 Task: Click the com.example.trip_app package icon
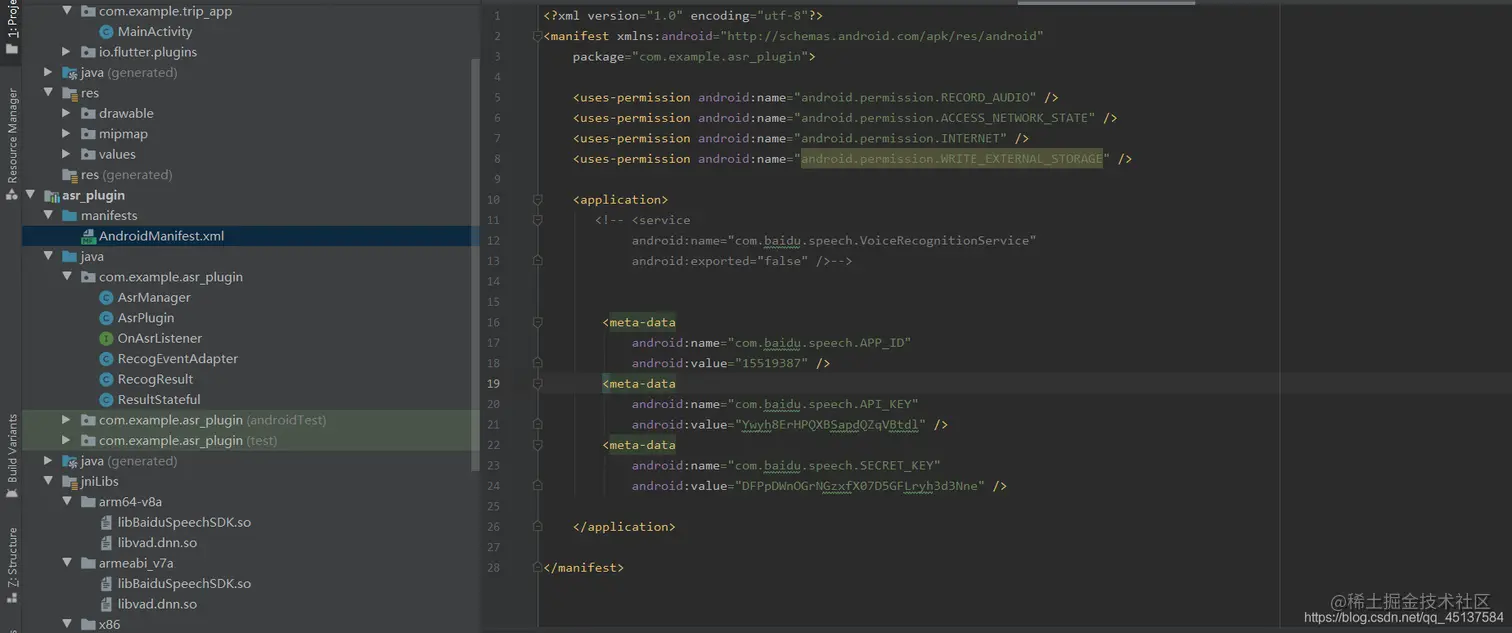pos(88,11)
